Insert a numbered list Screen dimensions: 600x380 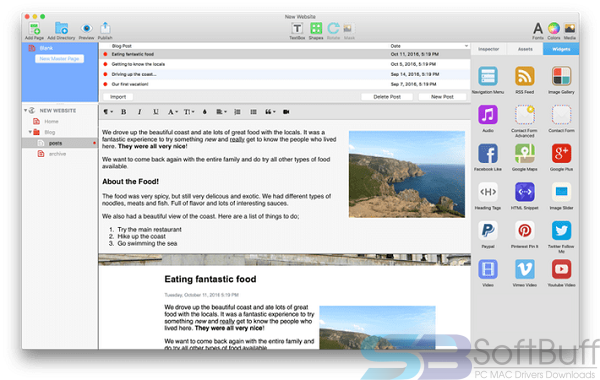pyautogui.click(x=237, y=112)
